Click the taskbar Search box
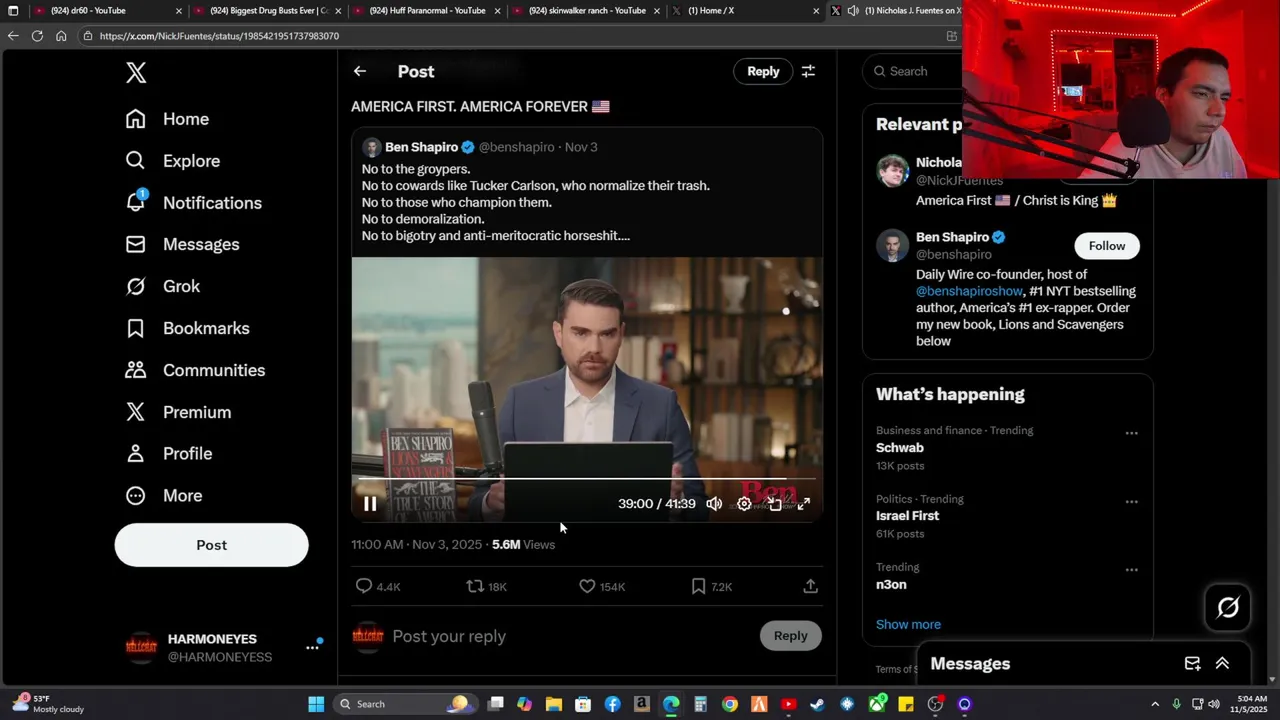 tap(405, 704)
